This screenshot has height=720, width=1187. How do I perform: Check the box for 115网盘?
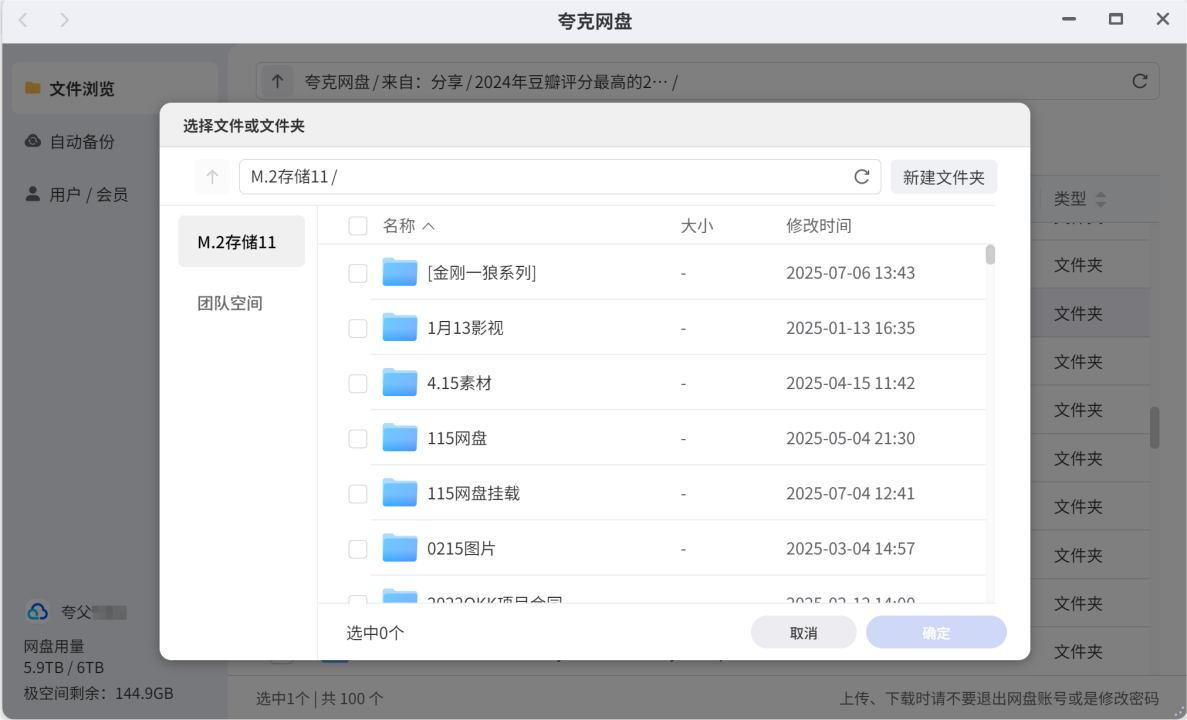(357, 438)
